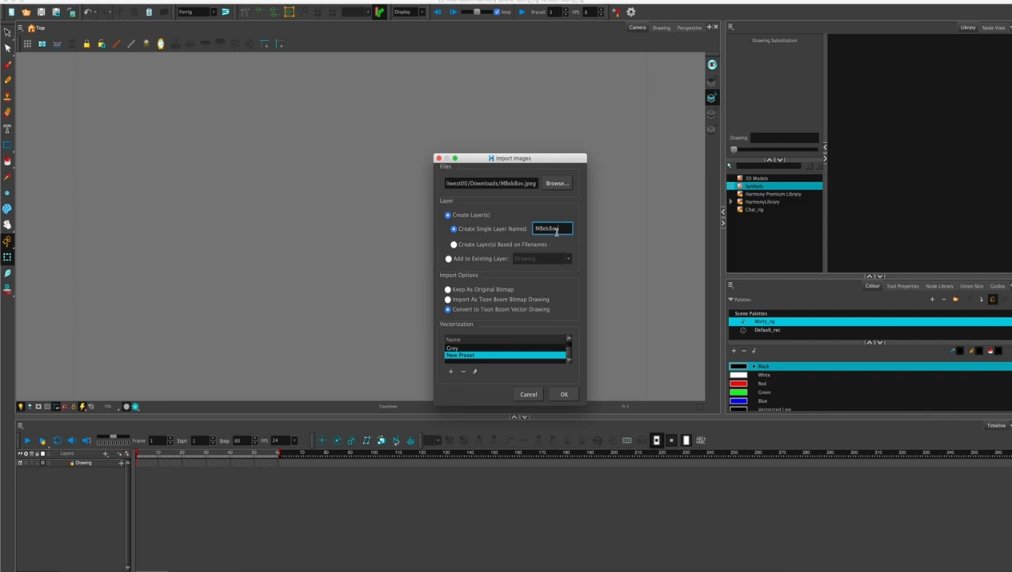Switch to the Tool Properties tab

tap(901, 286)
